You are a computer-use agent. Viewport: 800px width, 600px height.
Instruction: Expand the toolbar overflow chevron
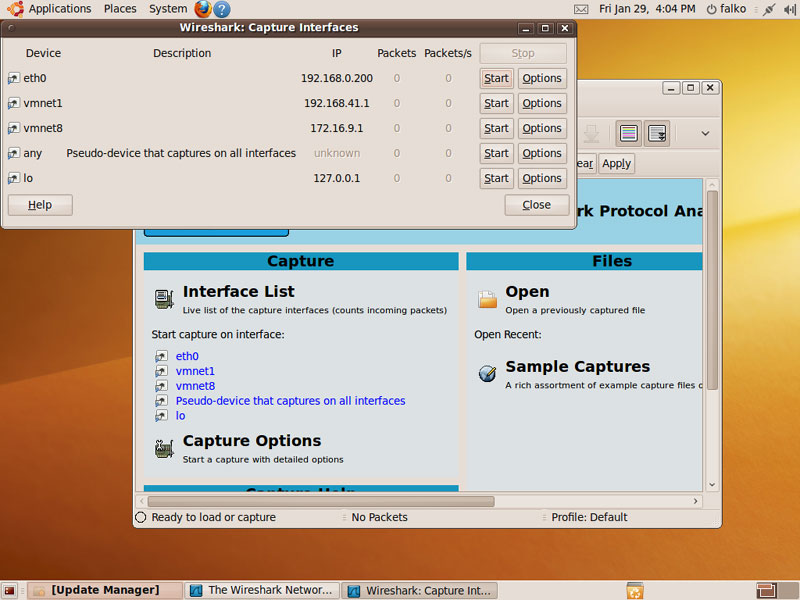(705, 133)
